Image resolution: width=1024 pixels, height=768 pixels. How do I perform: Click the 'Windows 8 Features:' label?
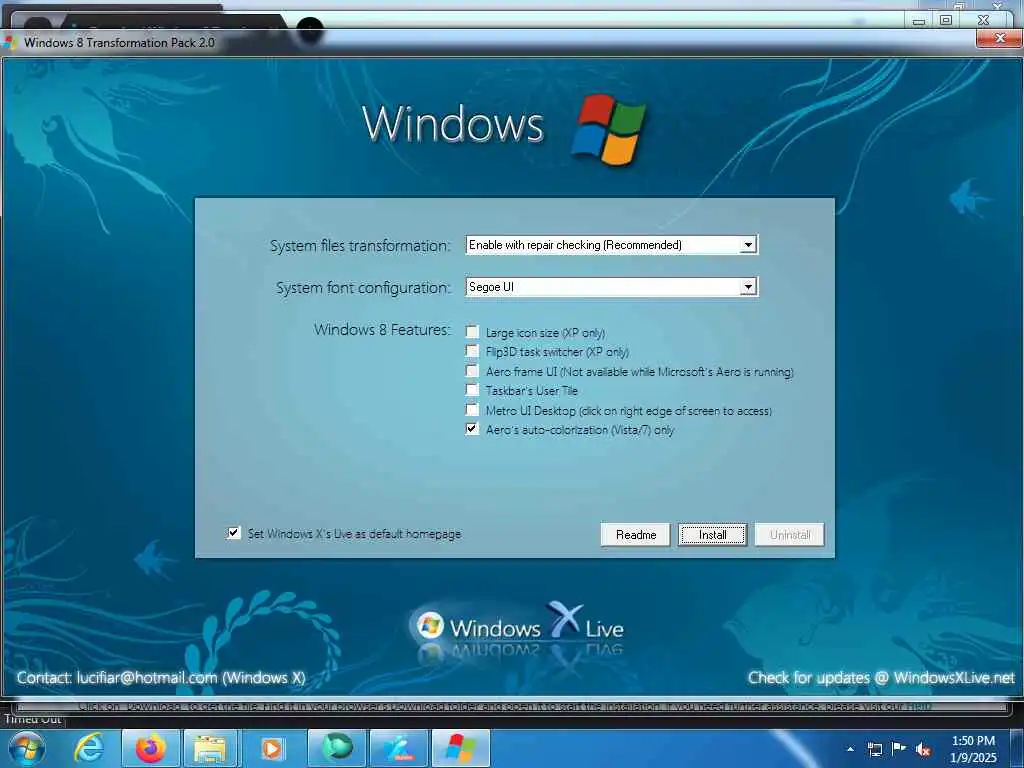382,329
